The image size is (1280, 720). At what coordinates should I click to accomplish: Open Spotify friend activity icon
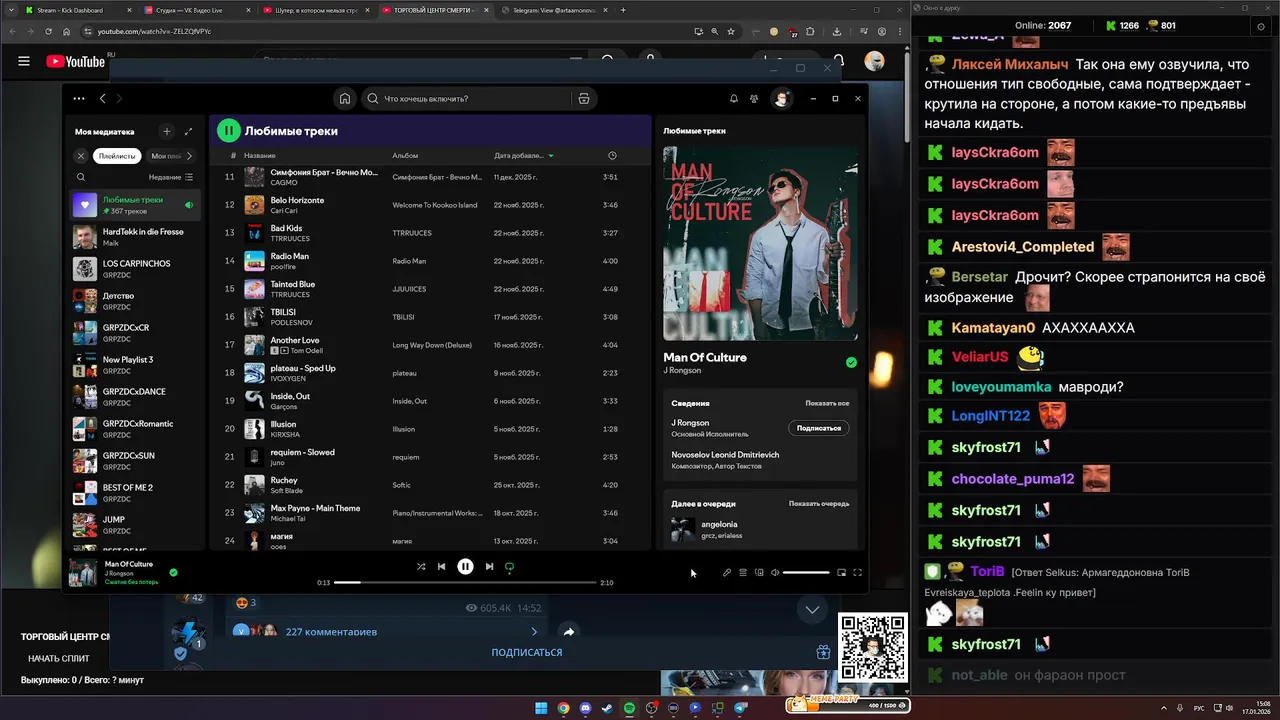coord(754,99)
